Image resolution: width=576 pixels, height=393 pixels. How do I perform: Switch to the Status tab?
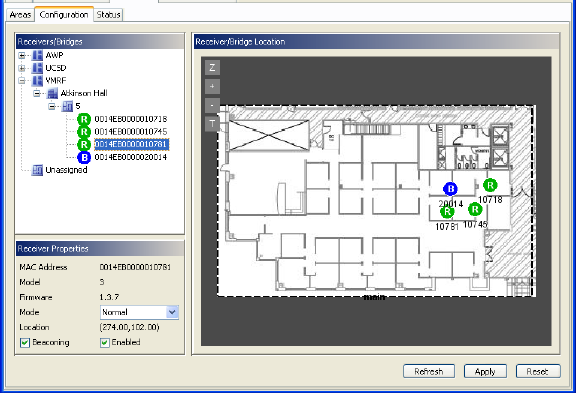pos(108,15)
